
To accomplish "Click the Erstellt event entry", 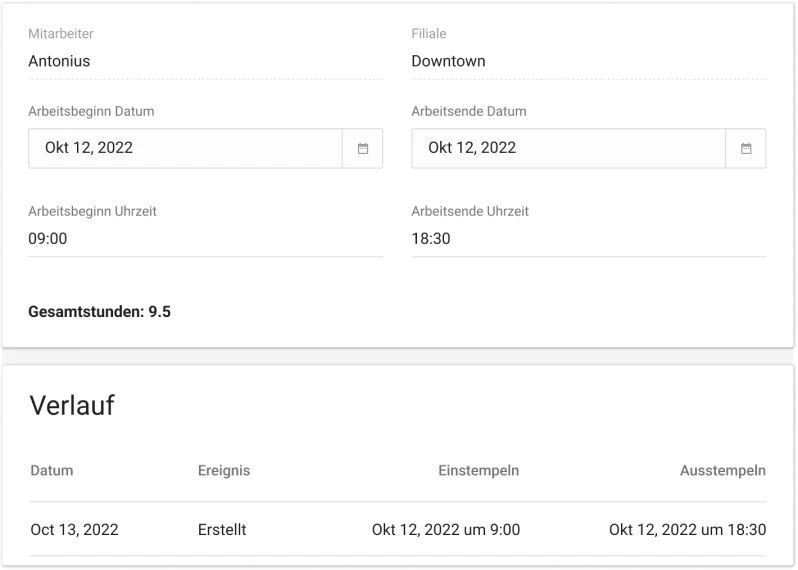I will pyautogui.click(x=222, y=530).
